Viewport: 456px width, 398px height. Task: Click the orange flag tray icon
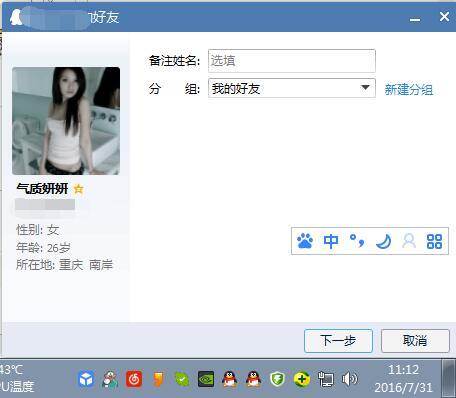(x=159, y=379)
